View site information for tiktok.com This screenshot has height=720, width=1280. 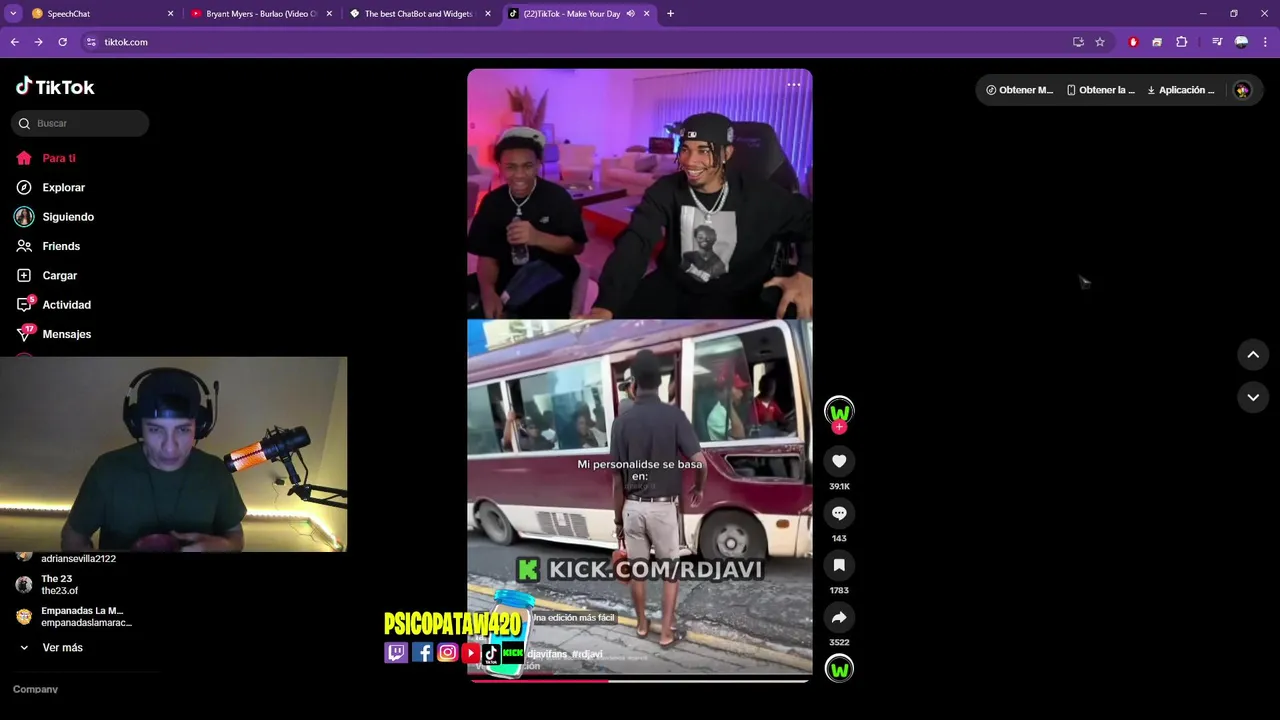coord(91,42)
